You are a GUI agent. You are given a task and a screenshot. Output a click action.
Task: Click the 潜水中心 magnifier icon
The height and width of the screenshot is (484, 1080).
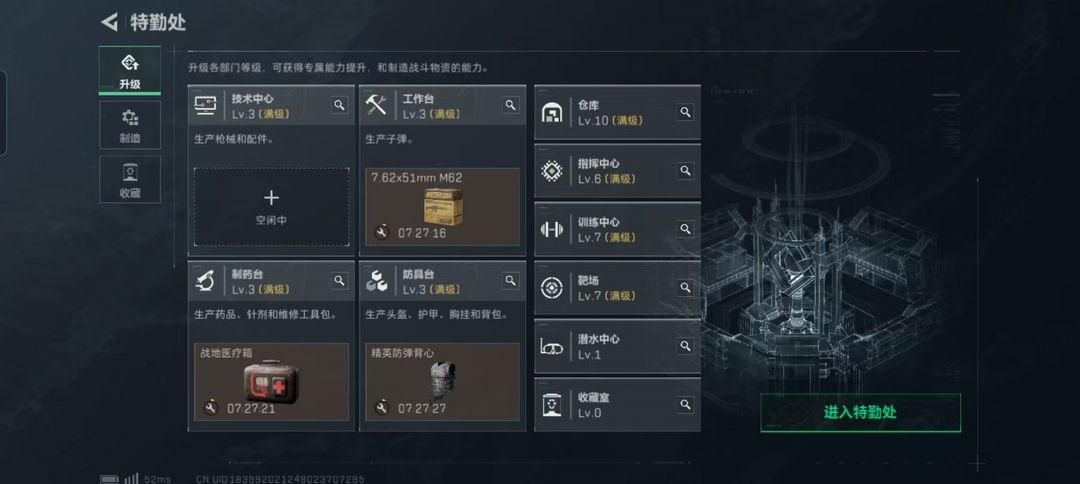(685, 346)
